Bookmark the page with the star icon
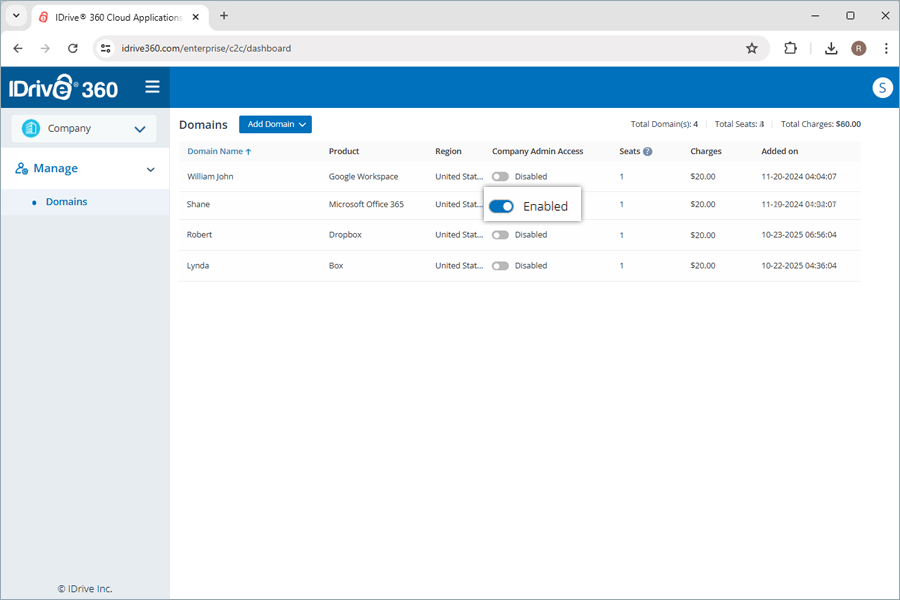 (x=752, y=48)
